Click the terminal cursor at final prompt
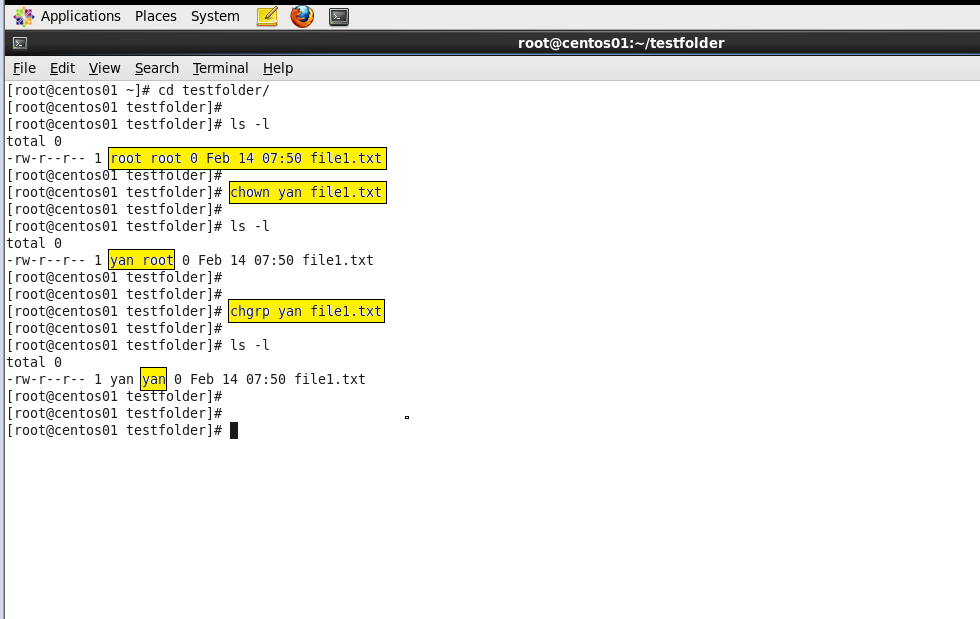This screenshot has height=619, width=980. [234, 431]
